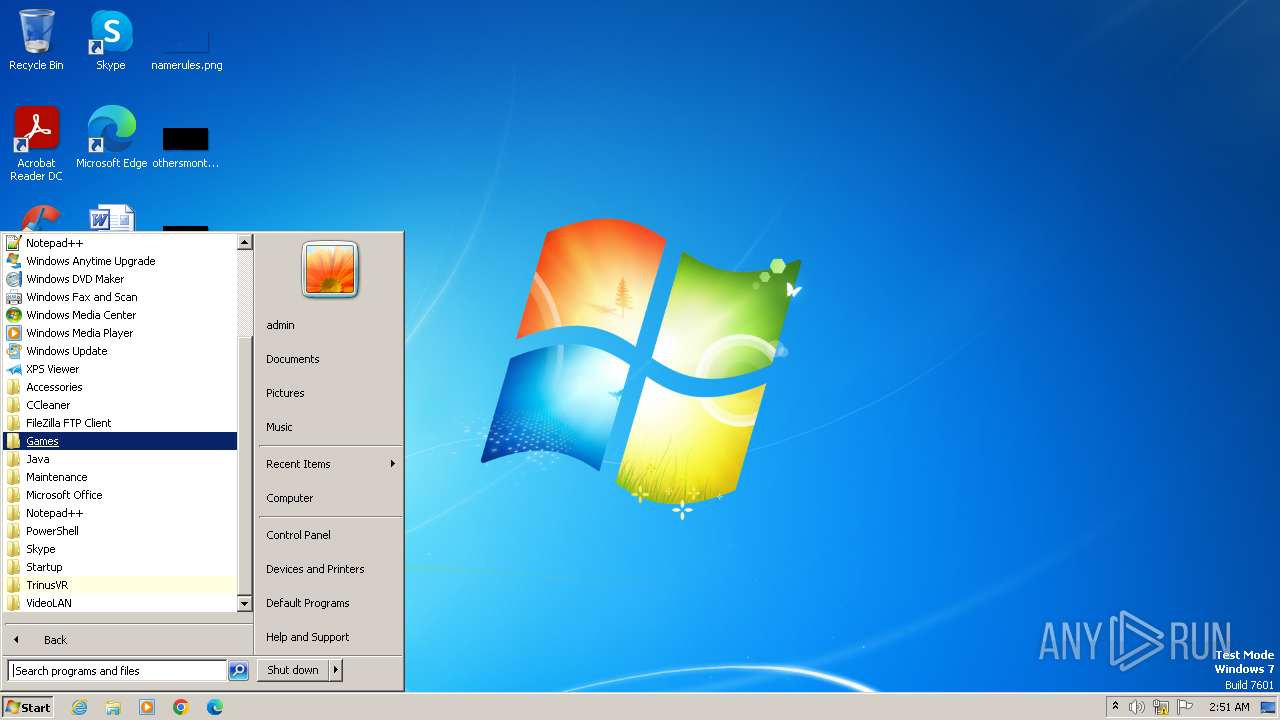Image resolution: width=1280 pixels, height=720 pixels.
Task: Click the volume speaker tray icon
Action: pyautogui.click(x=1137, y=707)
